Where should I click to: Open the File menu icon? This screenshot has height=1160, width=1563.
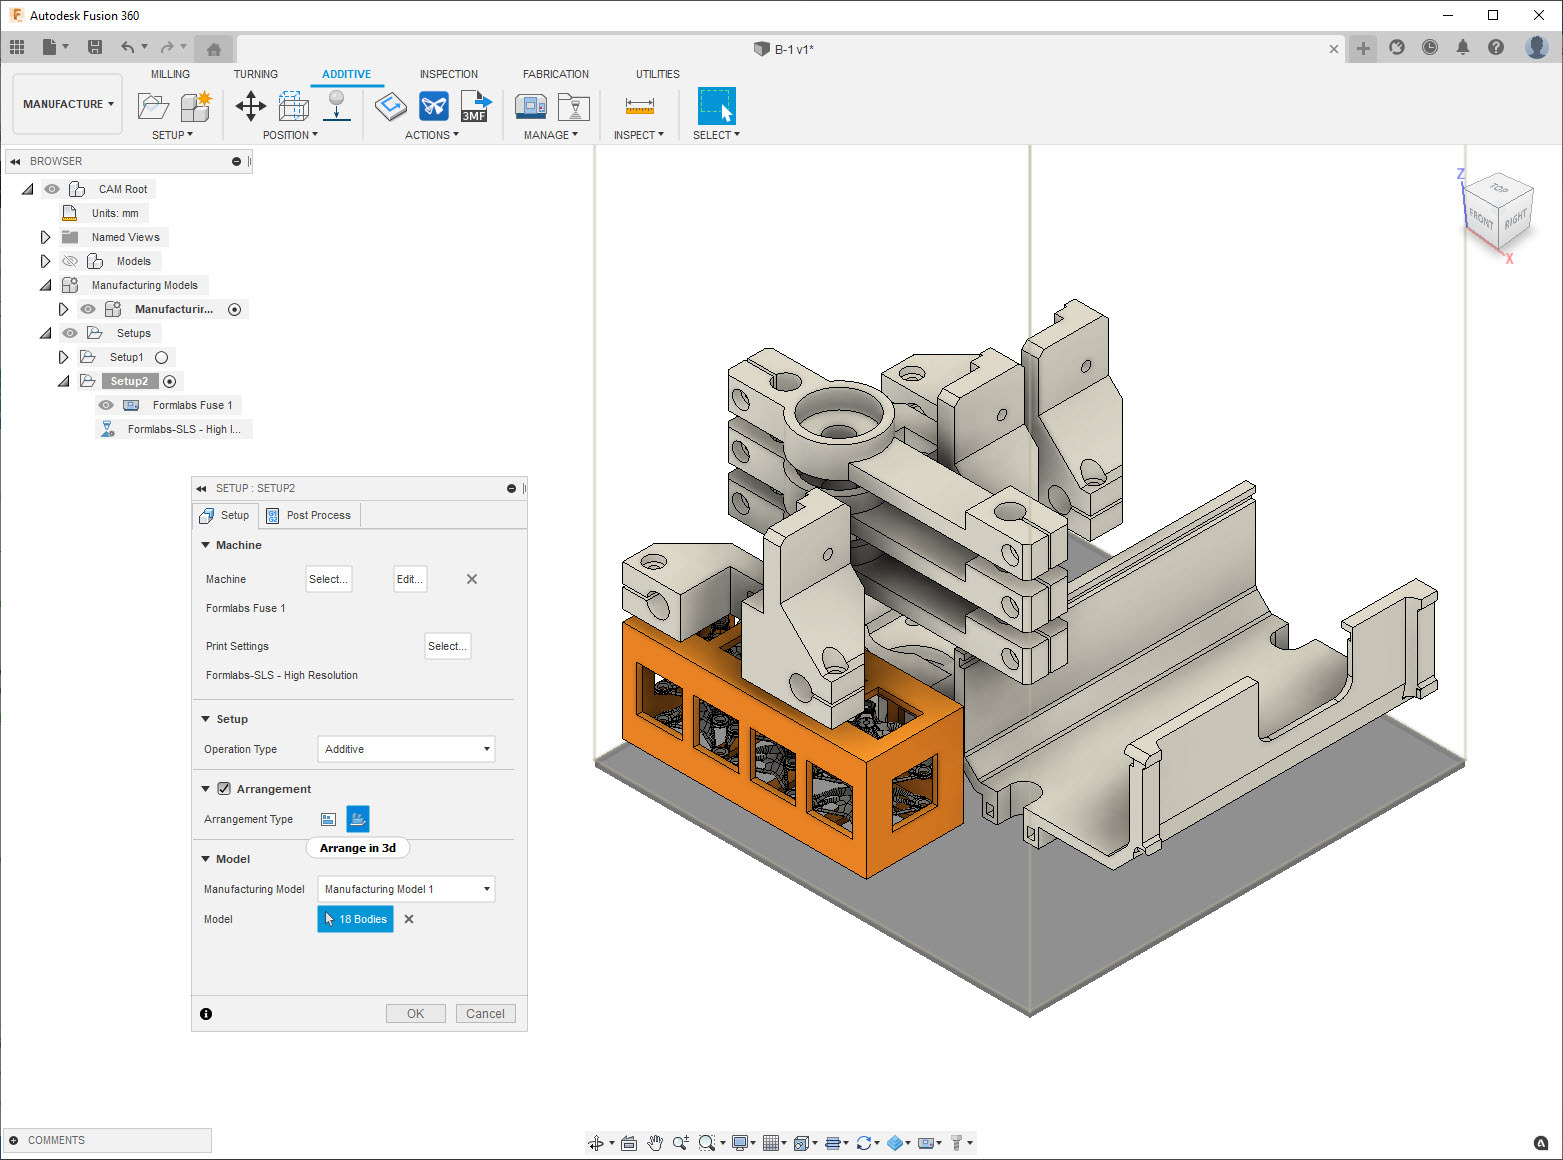[49, 47]
